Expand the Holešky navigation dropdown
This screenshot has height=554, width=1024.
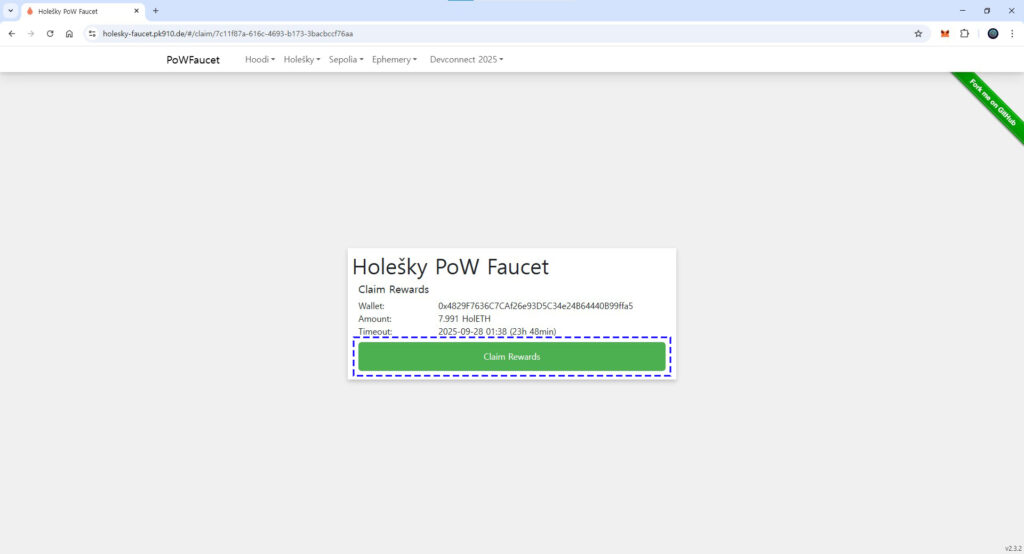pyautogui.click(x=301, y=60)
